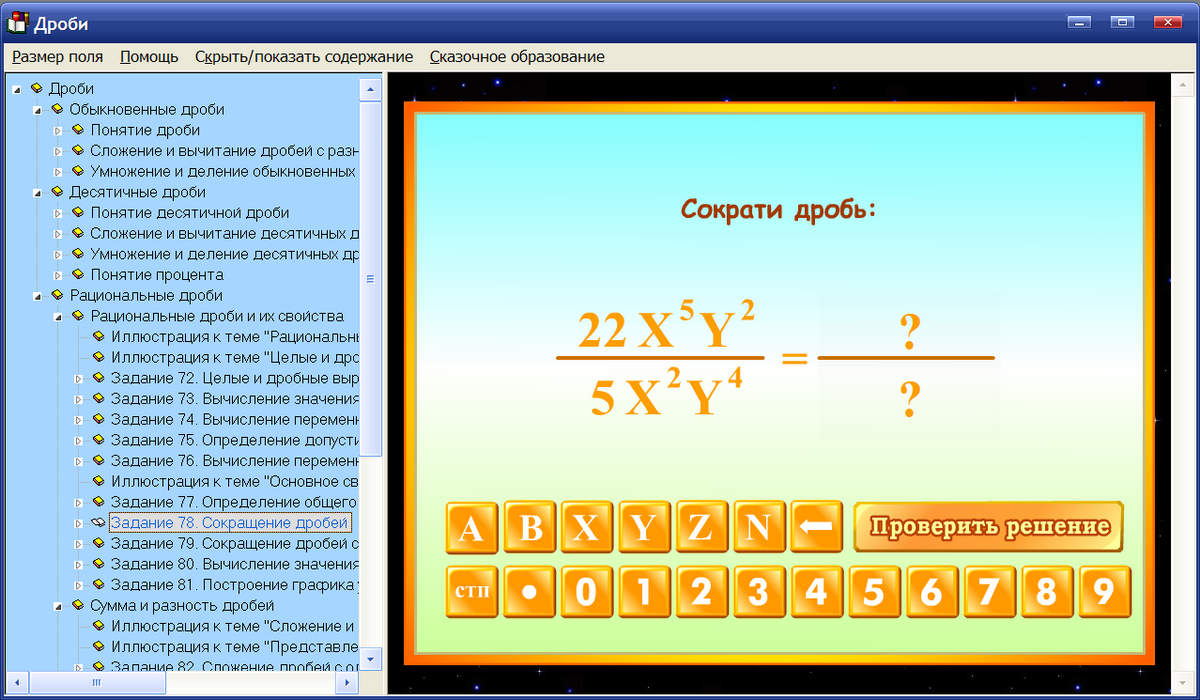Screen dimensions: 1200x700
Task: Click the letter N key button
Action: point(759,527)
